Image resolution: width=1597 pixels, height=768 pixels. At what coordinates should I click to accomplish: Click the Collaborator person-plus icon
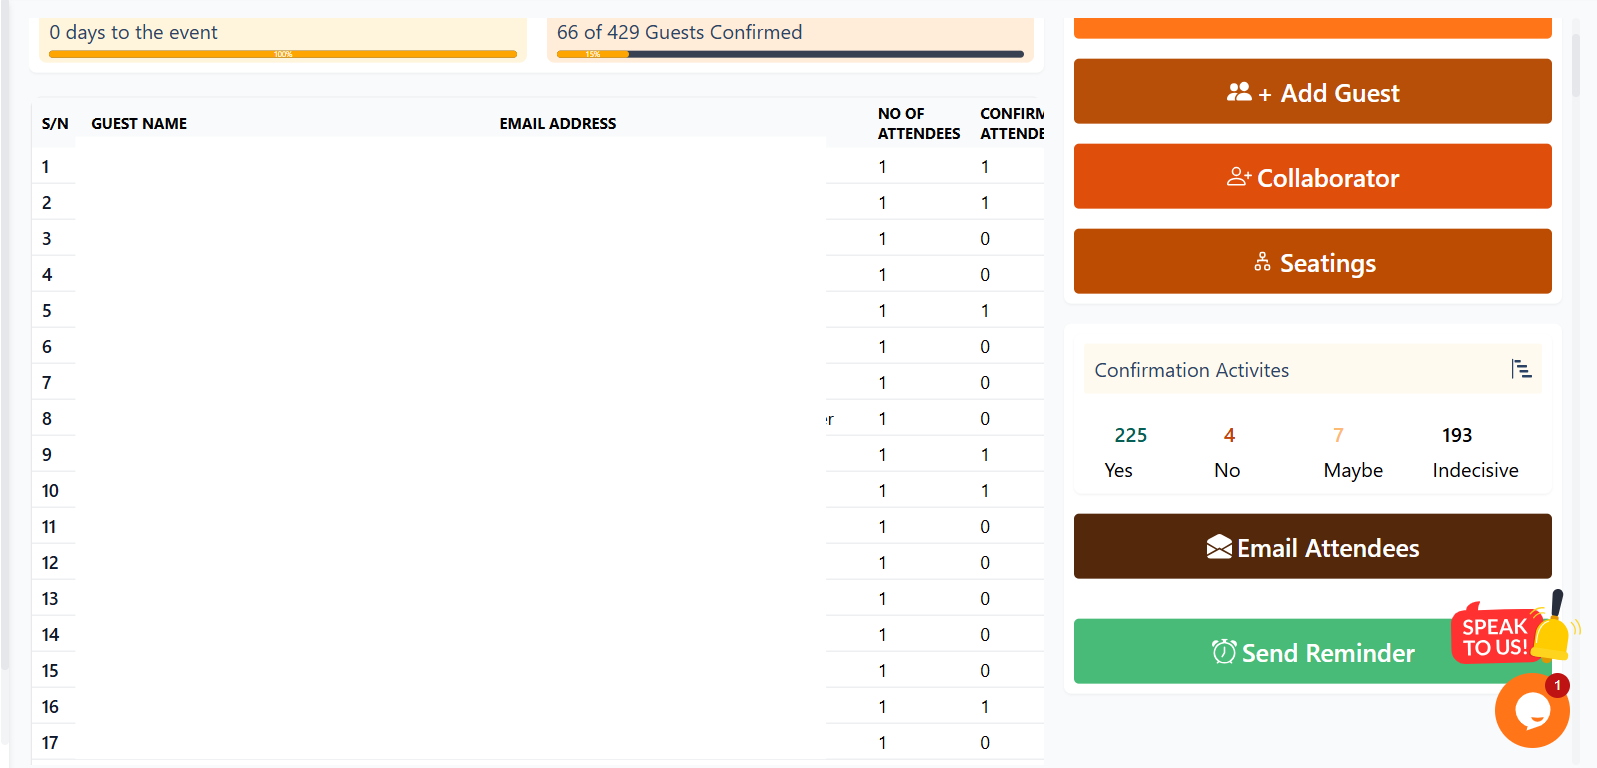1239,177
